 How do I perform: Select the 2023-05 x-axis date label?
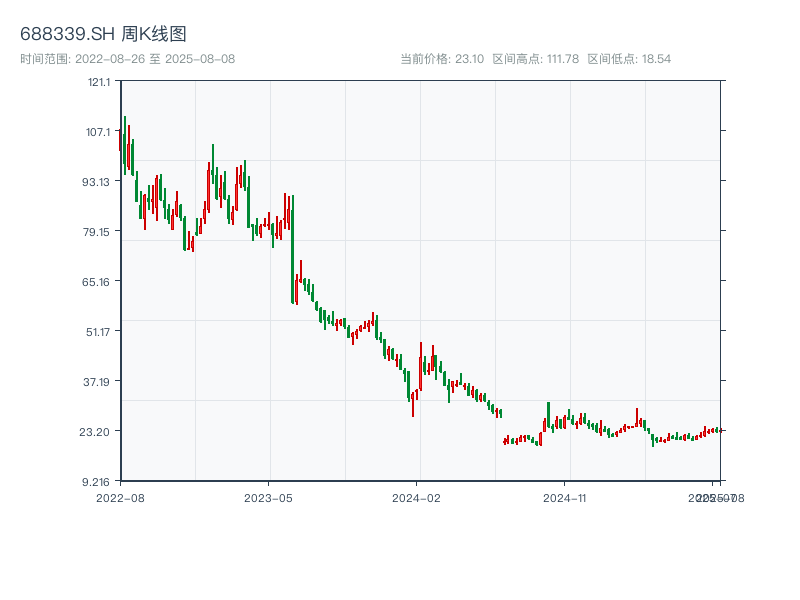tap(268, 497)
